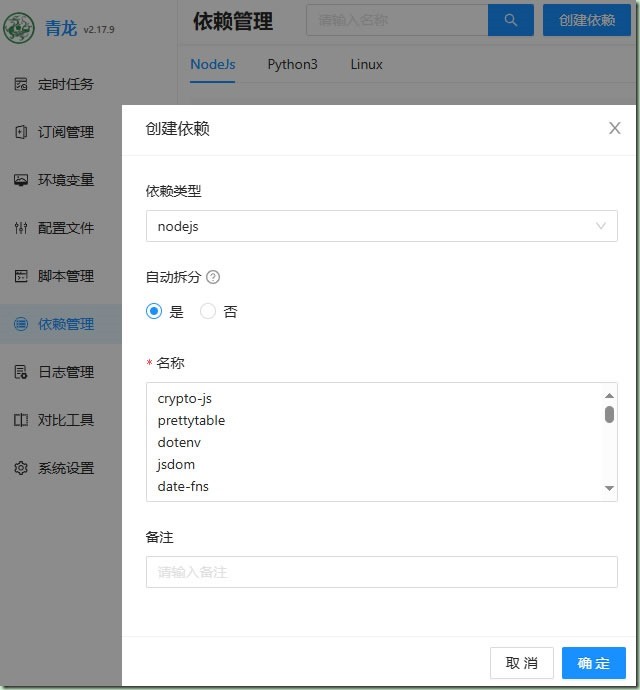Viewport: 640px width, 690px height.
Task: Click the search magnifier button
Action: pos(511,20)
